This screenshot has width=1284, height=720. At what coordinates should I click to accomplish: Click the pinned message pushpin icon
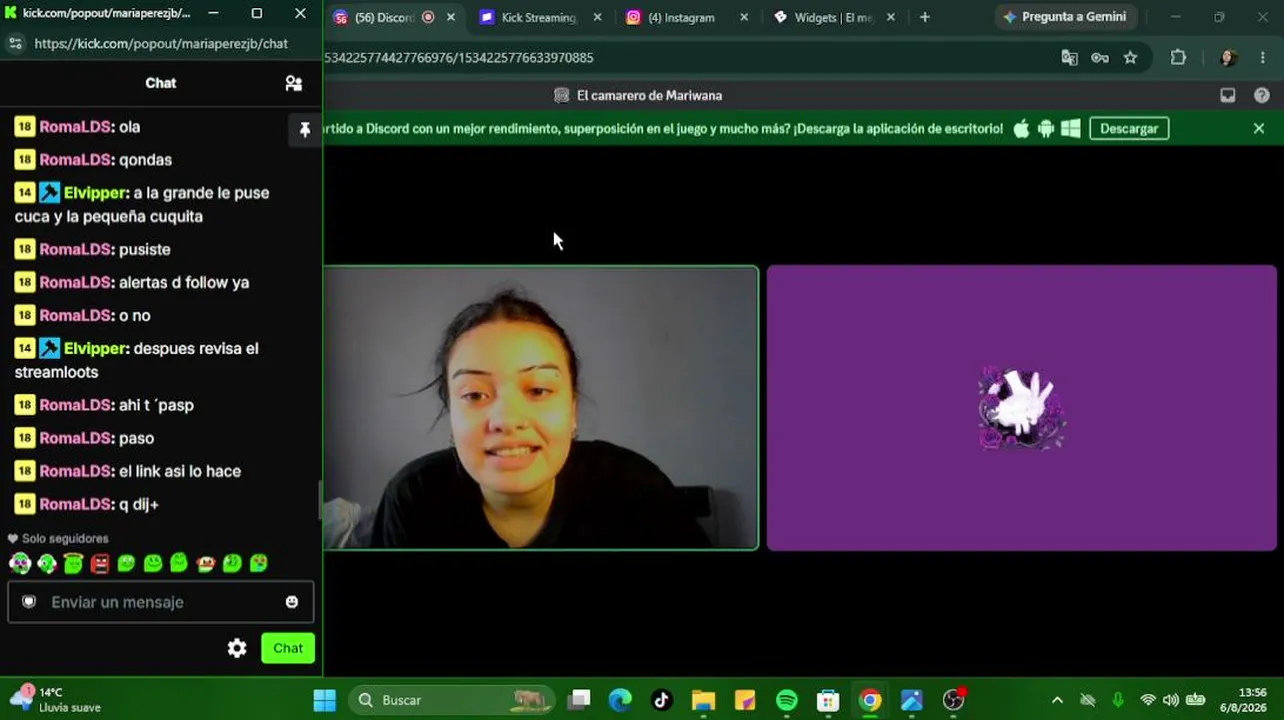pyautogui.click(x=305, y=129)
